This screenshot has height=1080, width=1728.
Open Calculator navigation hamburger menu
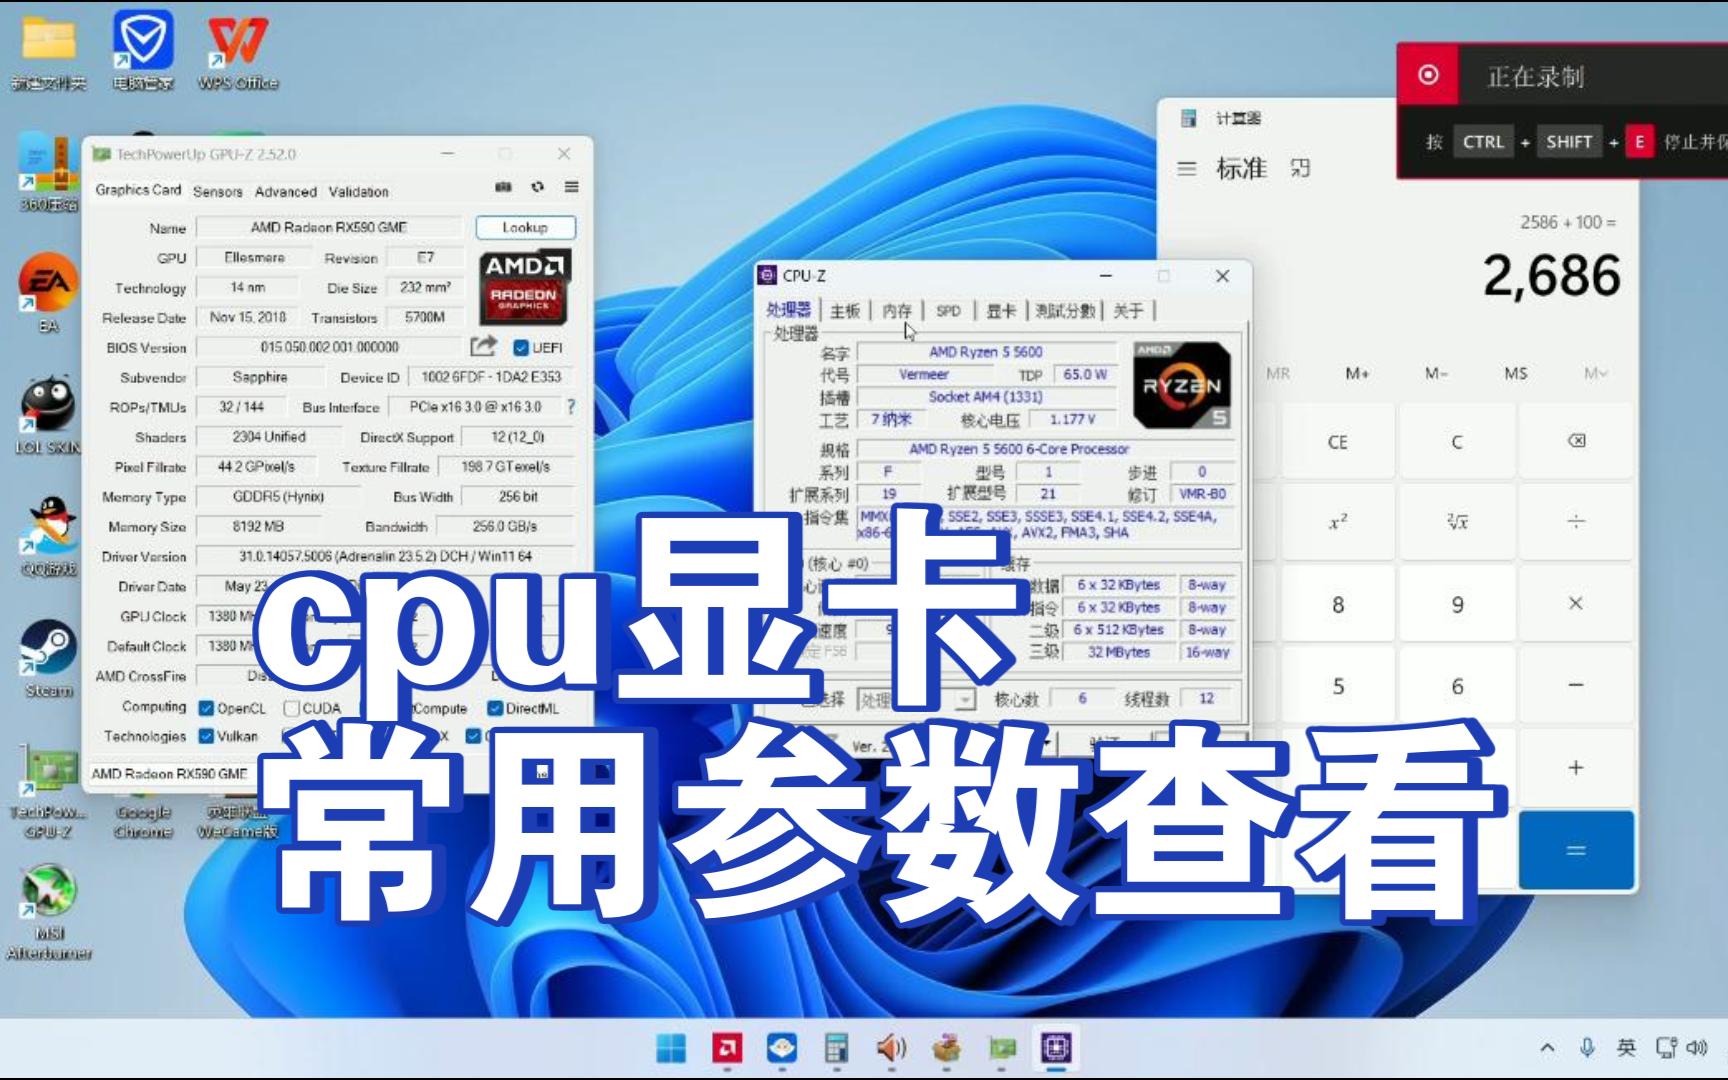1187,169
